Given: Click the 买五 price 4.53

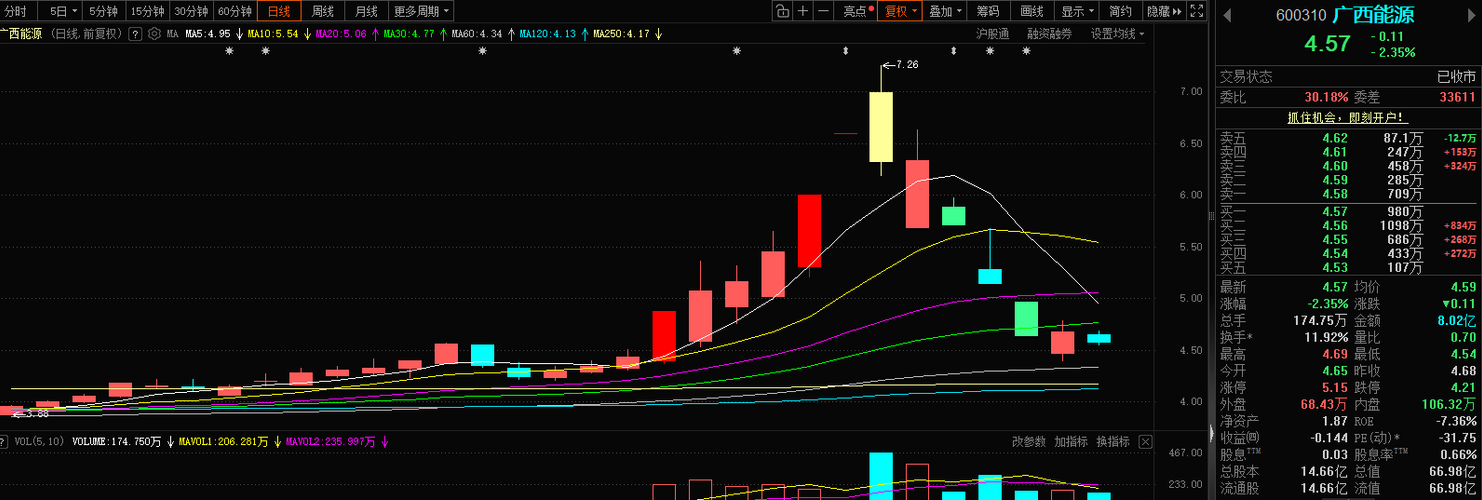Looking at the screenshot, I should [1335, 268].
